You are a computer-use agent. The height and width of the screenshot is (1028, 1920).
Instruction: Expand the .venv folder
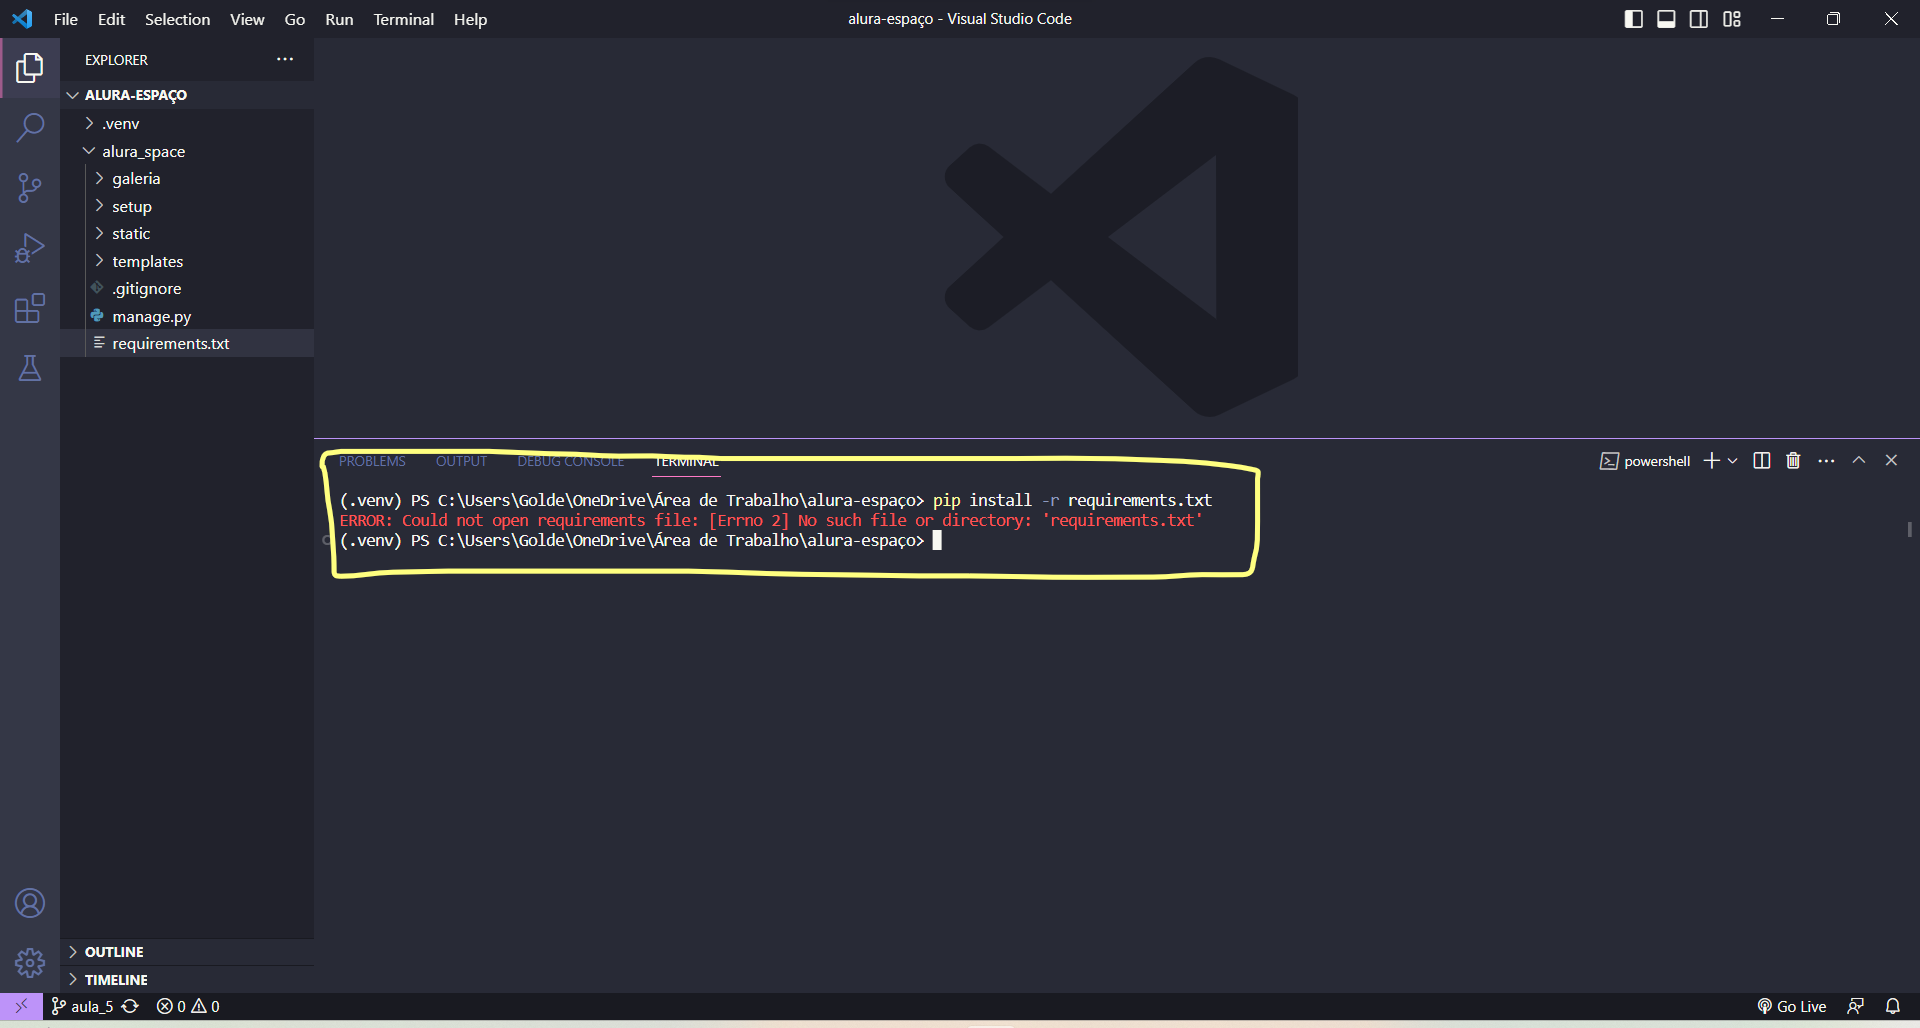click(x=187, y=124)
